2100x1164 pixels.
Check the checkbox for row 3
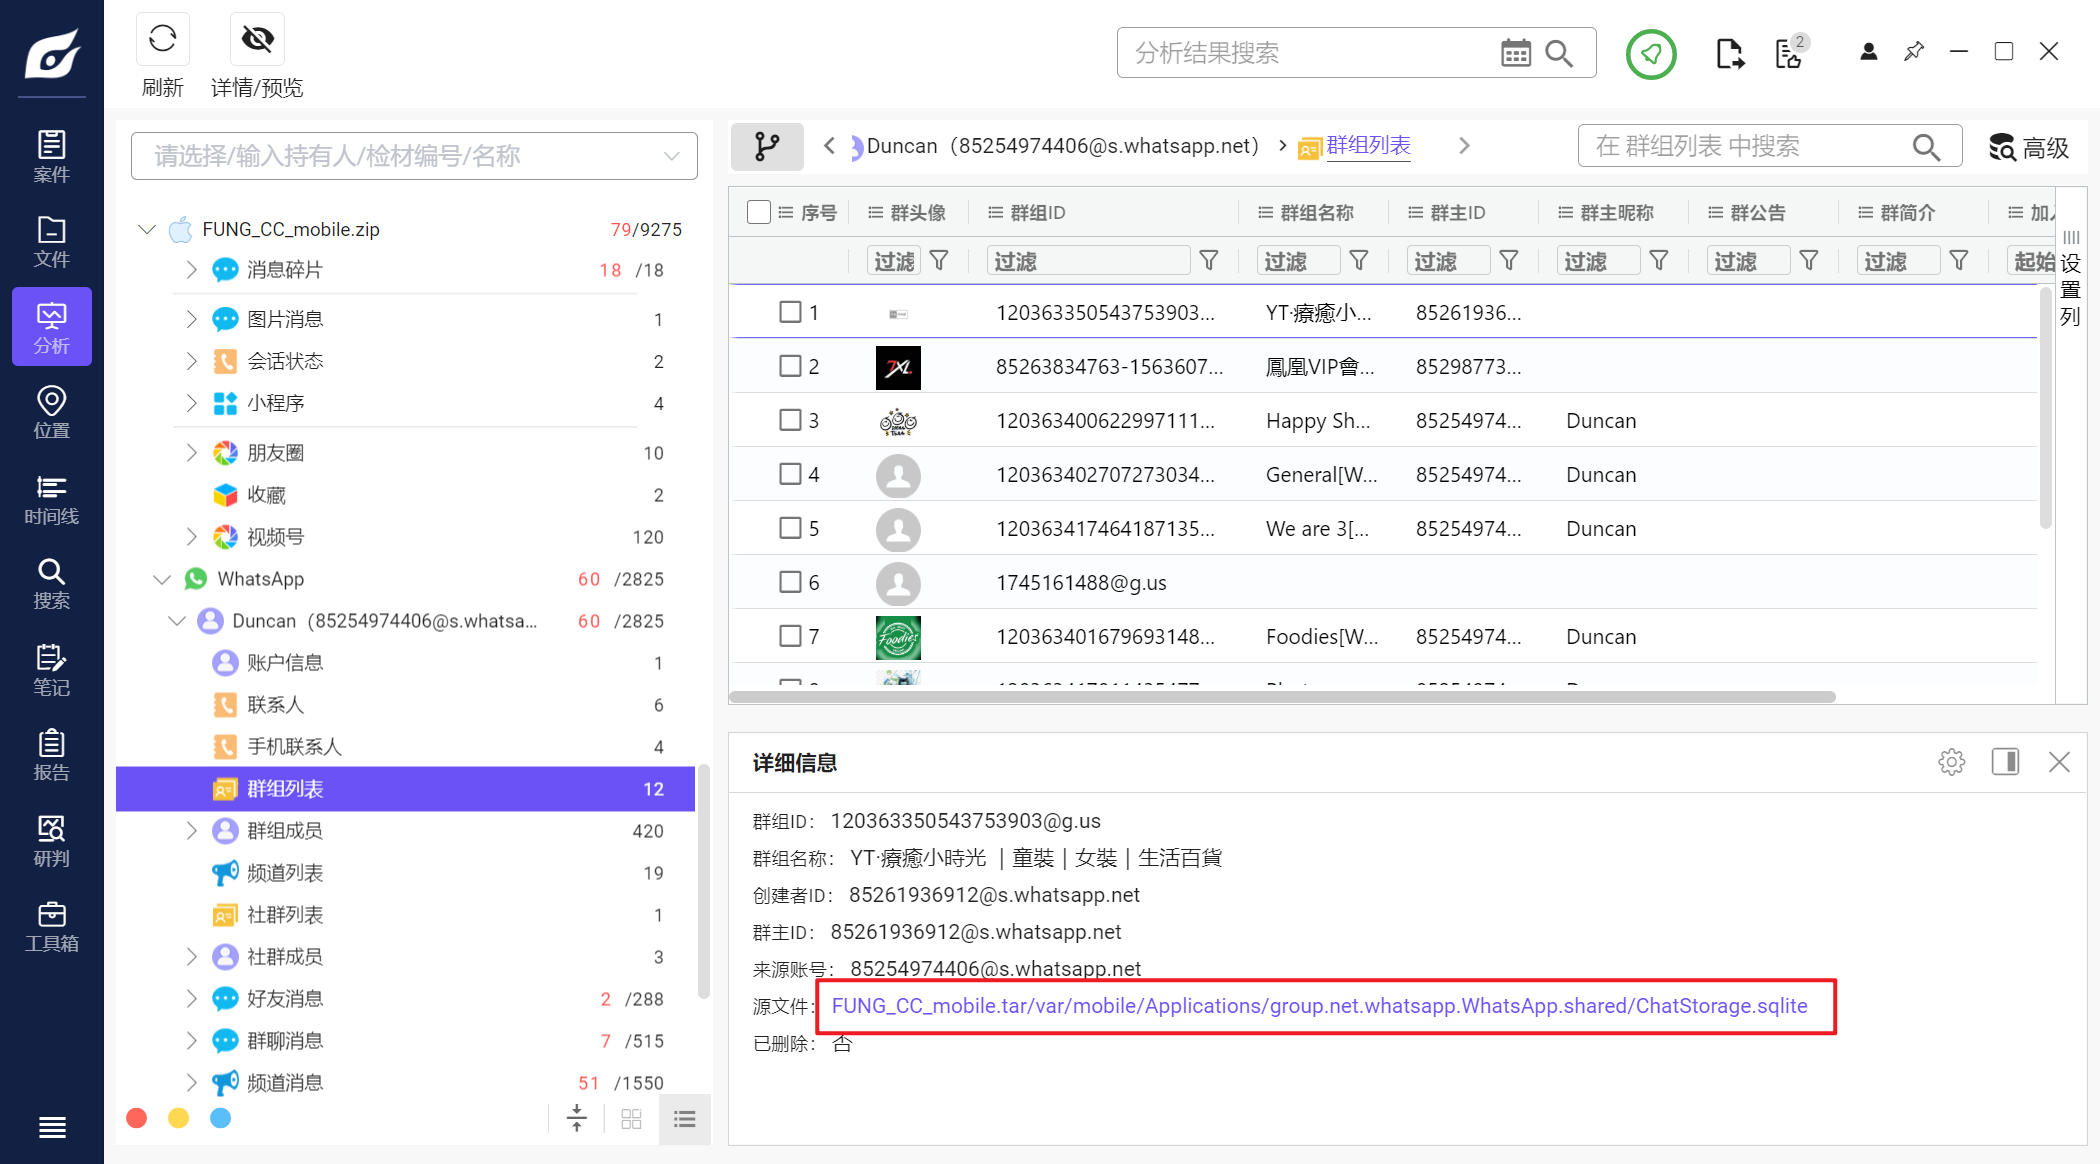[790, 420]
